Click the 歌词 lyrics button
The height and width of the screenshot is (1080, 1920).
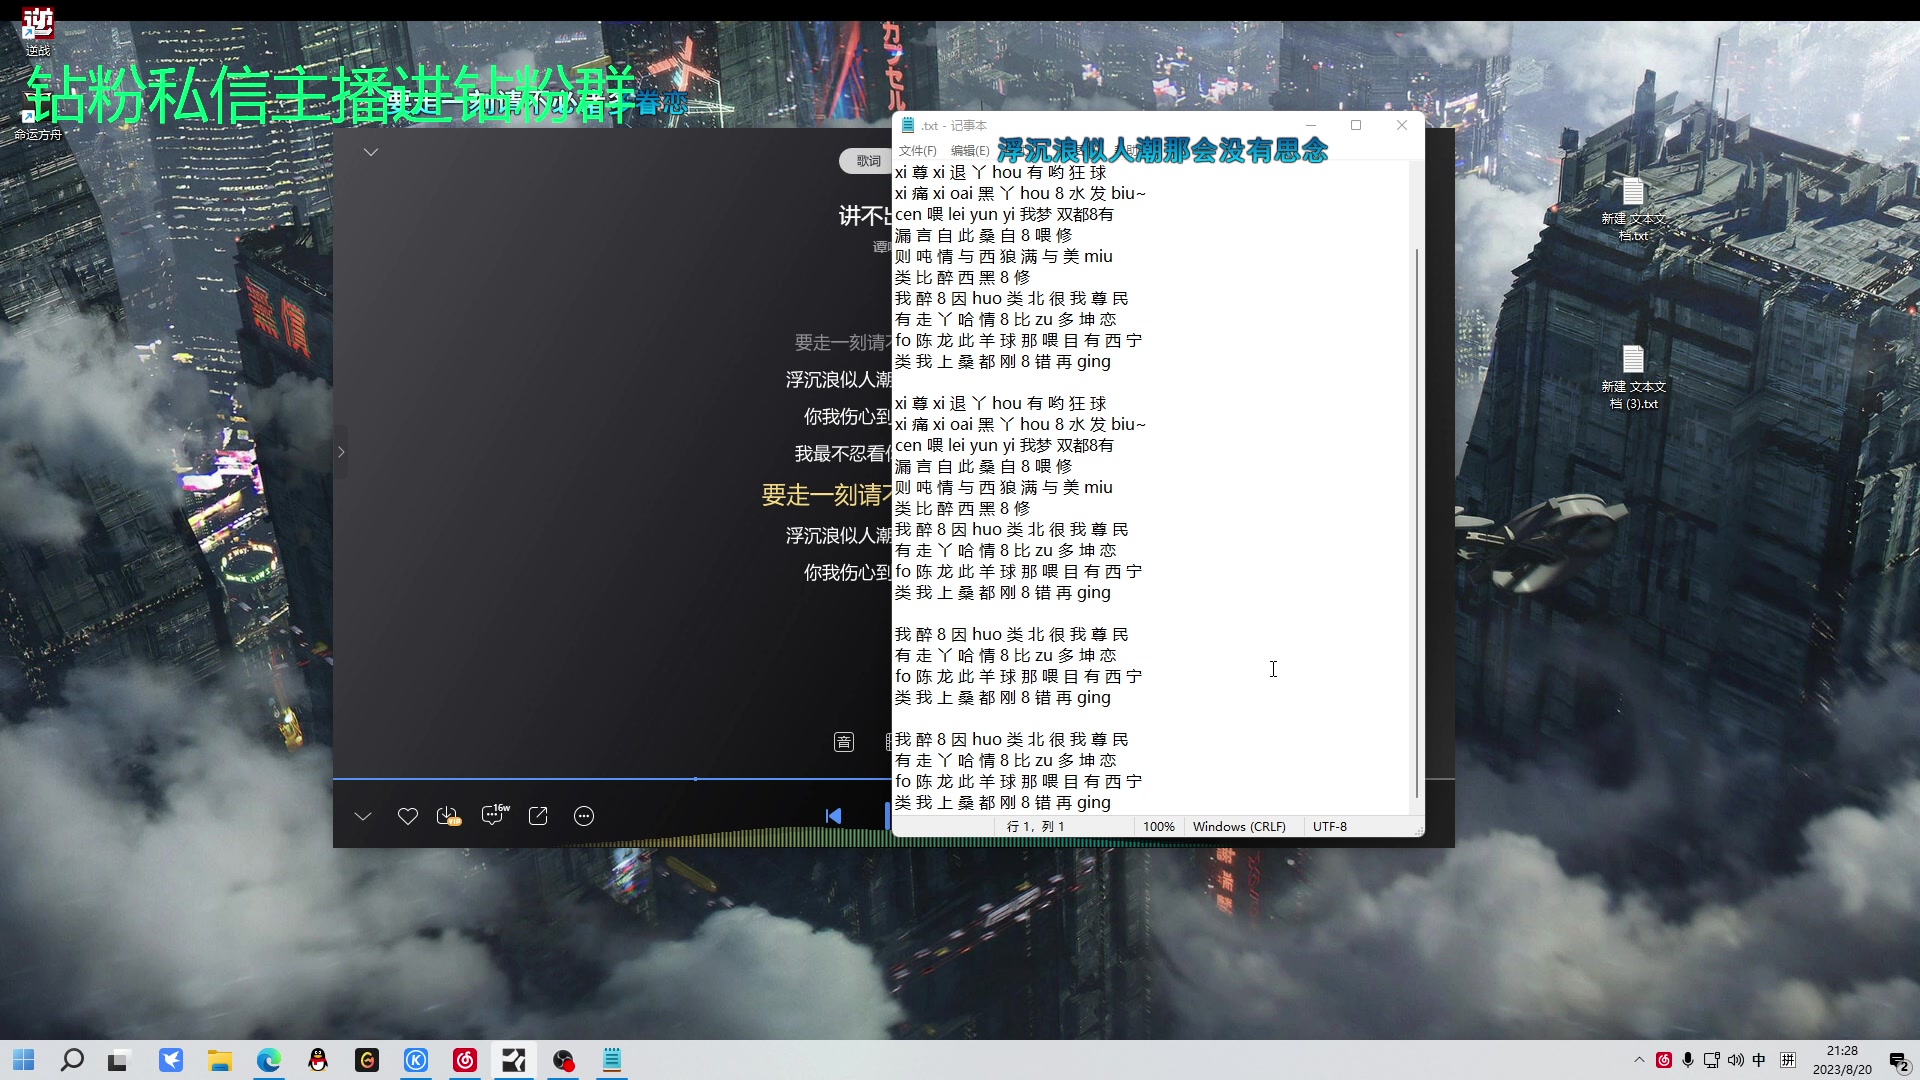[x=866, y=160]
